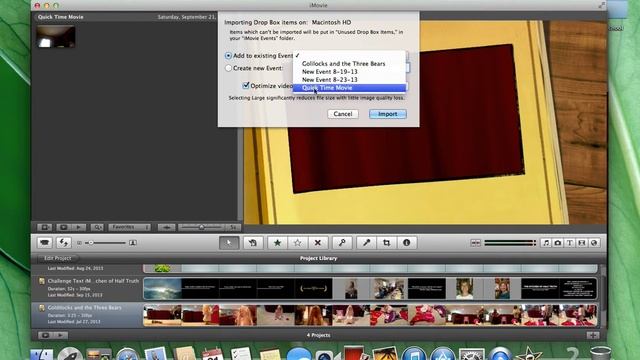Select the crop and rotate tool
640x360 pixels.
(386, 243)
